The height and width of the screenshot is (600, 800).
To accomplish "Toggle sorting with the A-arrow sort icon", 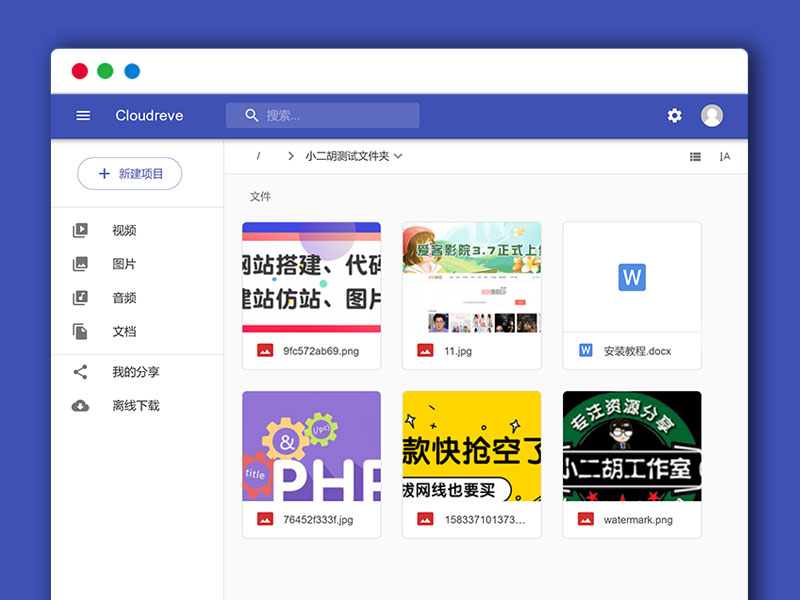I will 724,156.
